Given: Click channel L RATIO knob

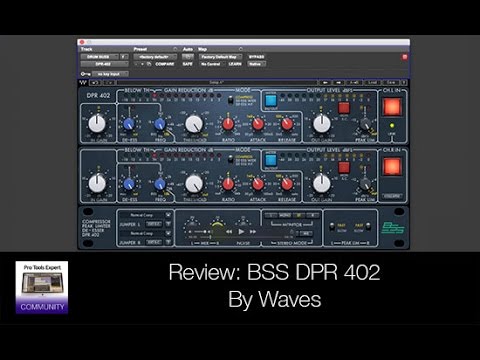Looking at the screenshot, I should [228, 124].
